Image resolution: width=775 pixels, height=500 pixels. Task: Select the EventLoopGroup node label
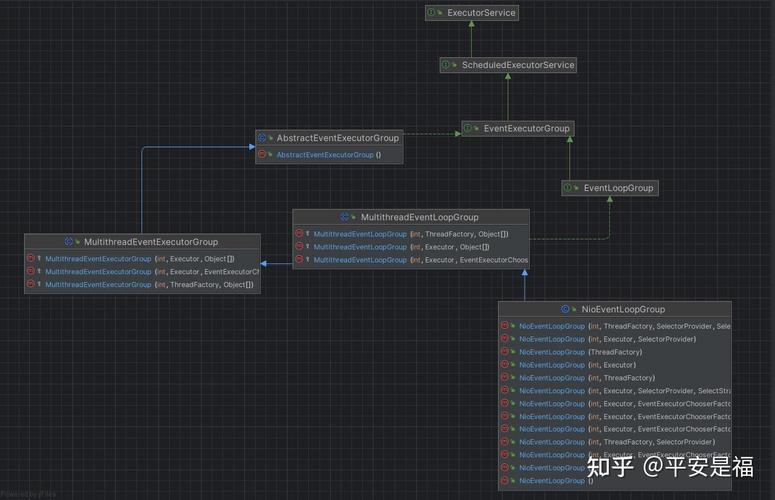618,188
